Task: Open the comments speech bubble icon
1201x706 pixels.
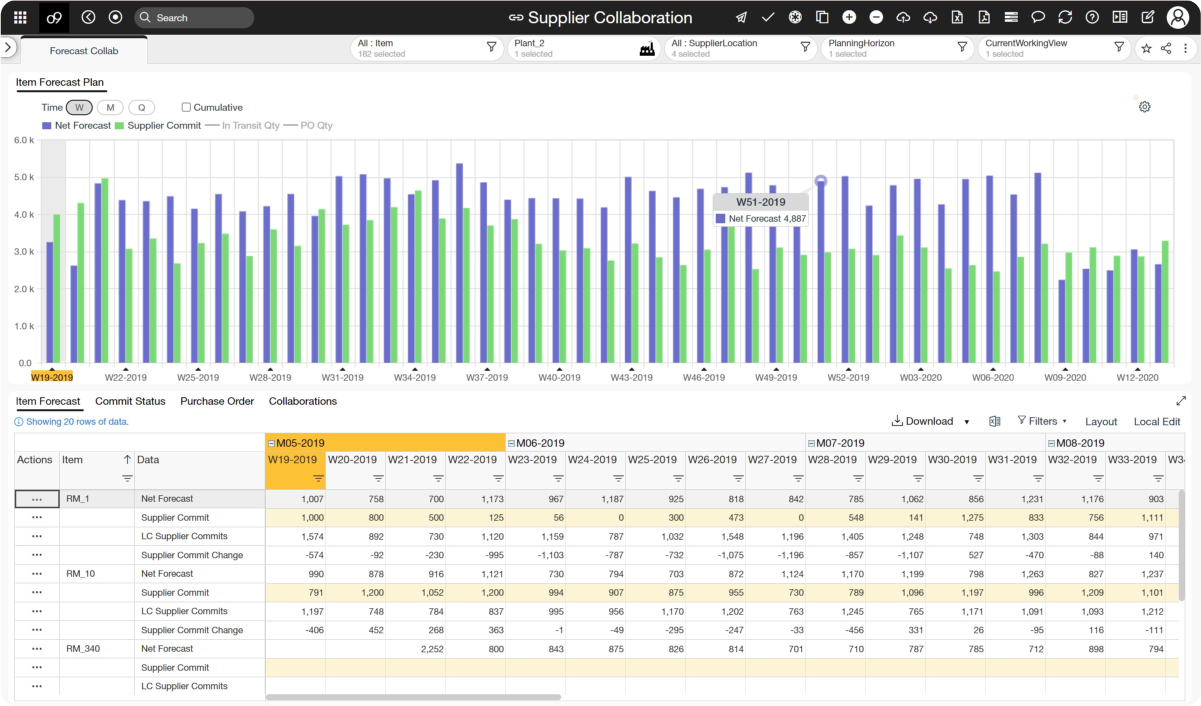Action: click(x=1038, y=17)
